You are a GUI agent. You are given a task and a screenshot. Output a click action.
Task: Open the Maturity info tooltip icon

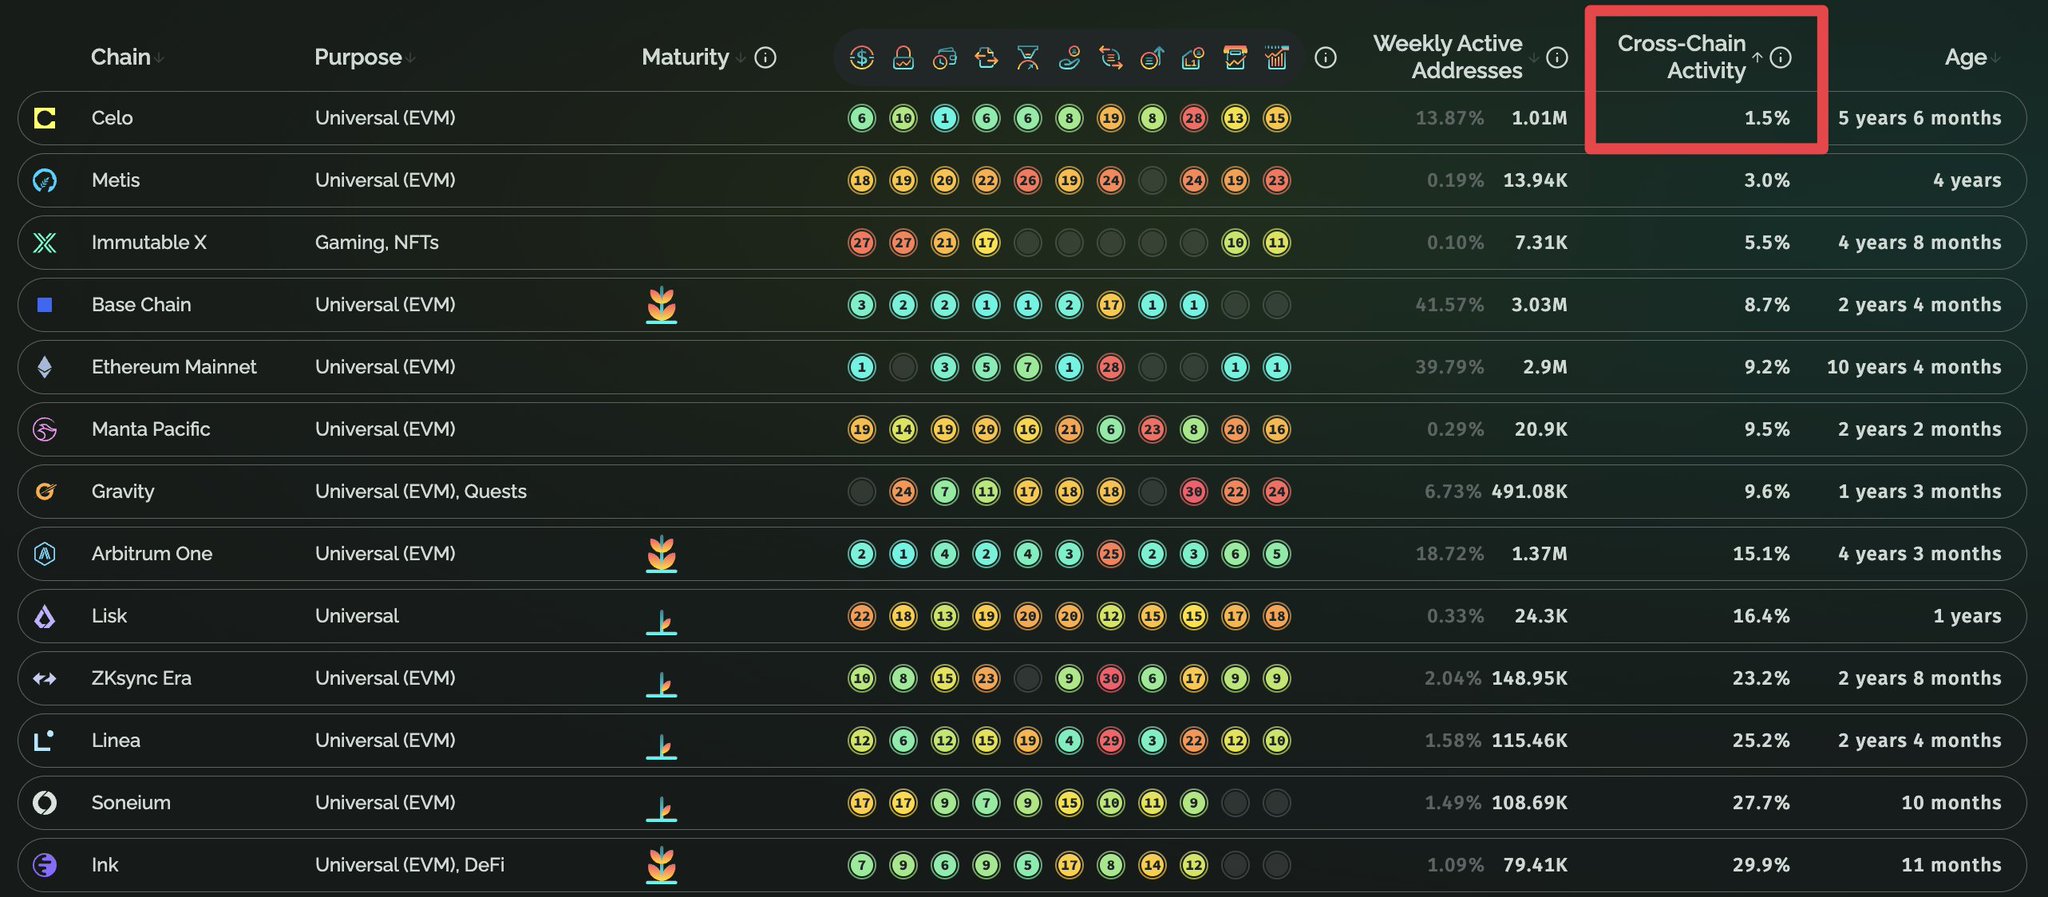pos(766,58)
